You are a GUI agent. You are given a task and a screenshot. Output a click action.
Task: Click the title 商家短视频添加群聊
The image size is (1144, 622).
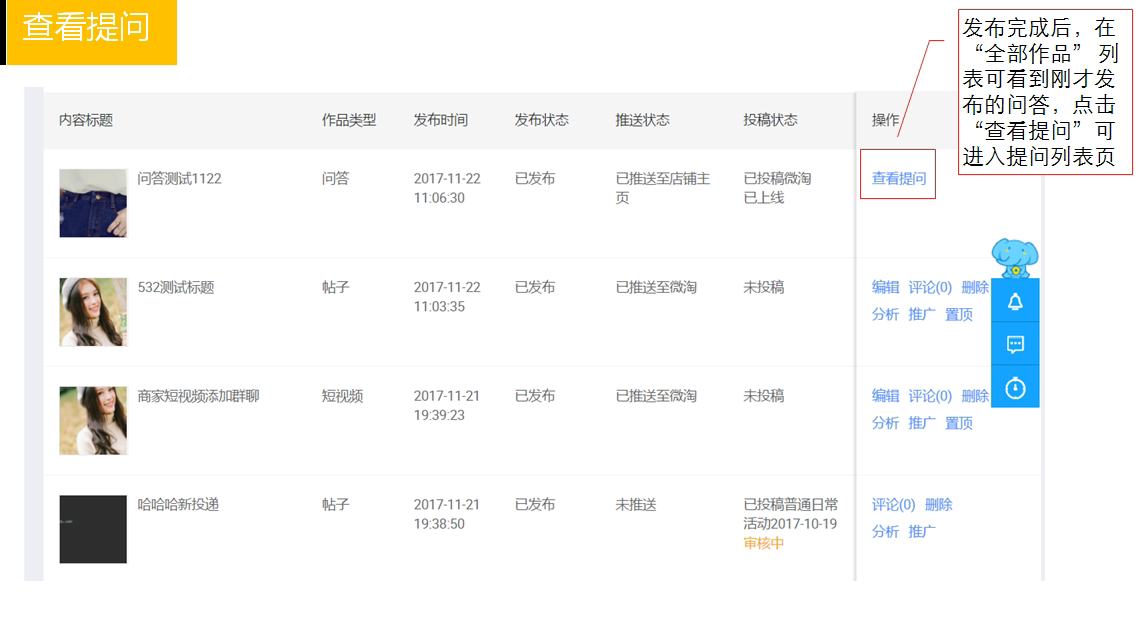(x=198, y=396)
